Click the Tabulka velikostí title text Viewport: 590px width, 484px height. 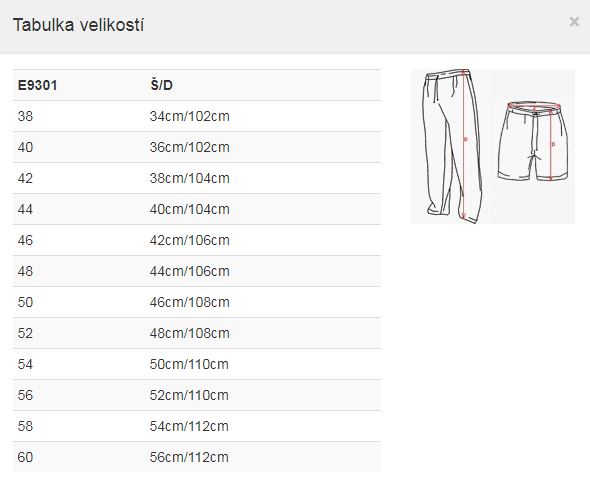(79, 25)
